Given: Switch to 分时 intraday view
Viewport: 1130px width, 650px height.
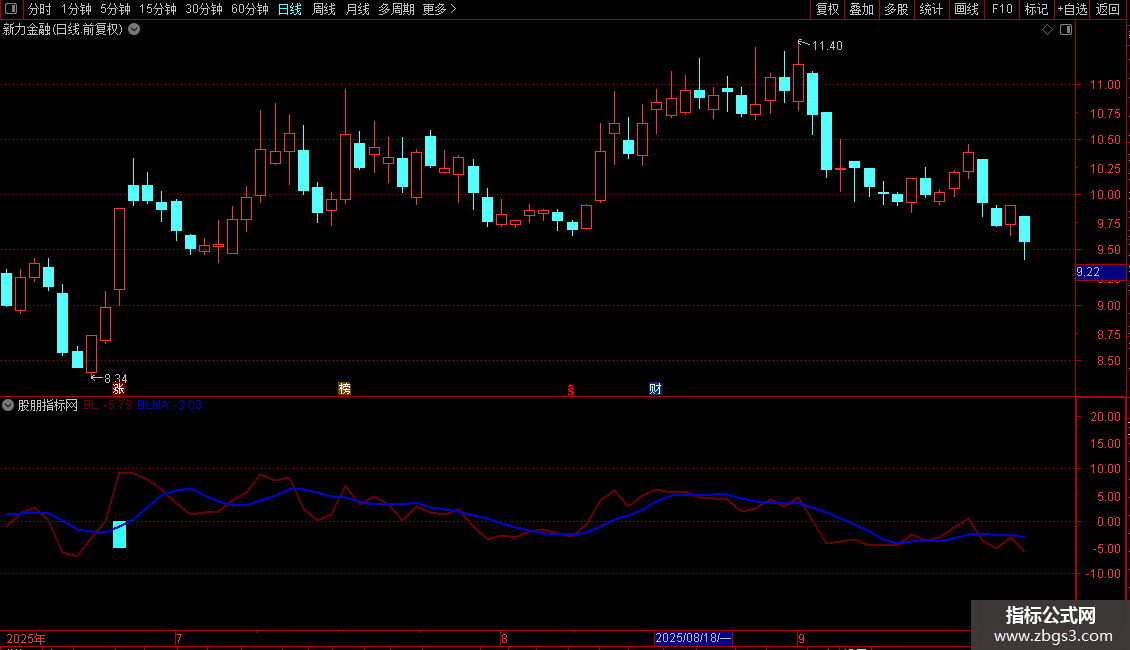Looking at the screenshot, I should [40, 9].
